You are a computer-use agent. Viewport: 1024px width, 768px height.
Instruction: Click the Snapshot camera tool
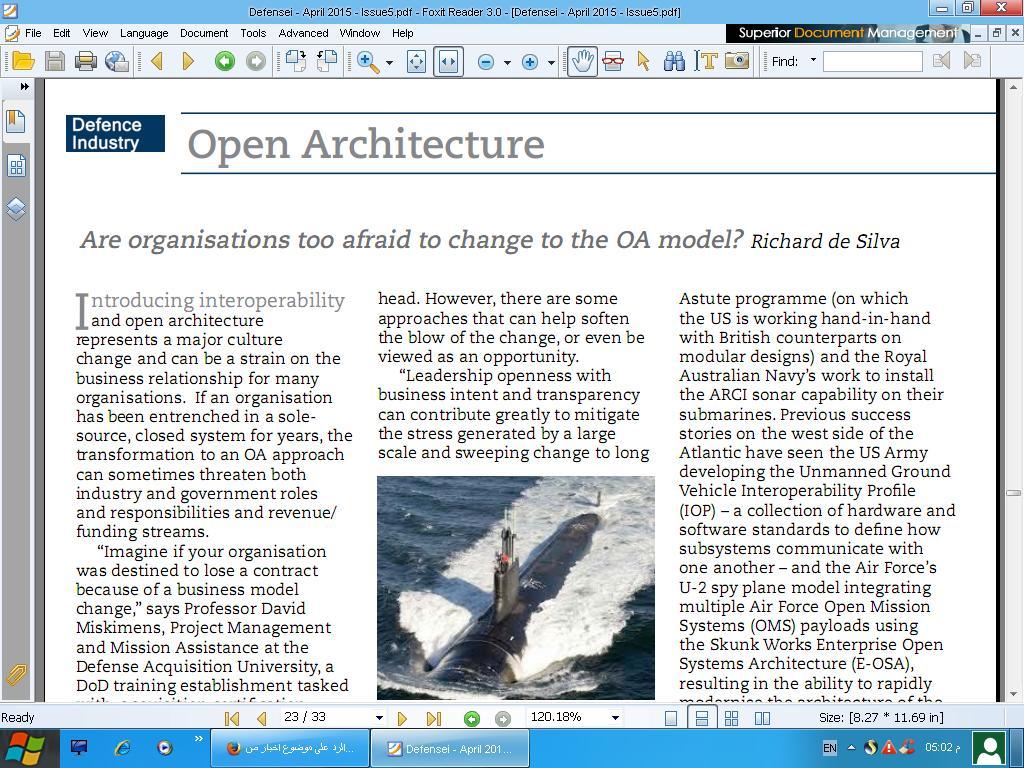[737, 61]
